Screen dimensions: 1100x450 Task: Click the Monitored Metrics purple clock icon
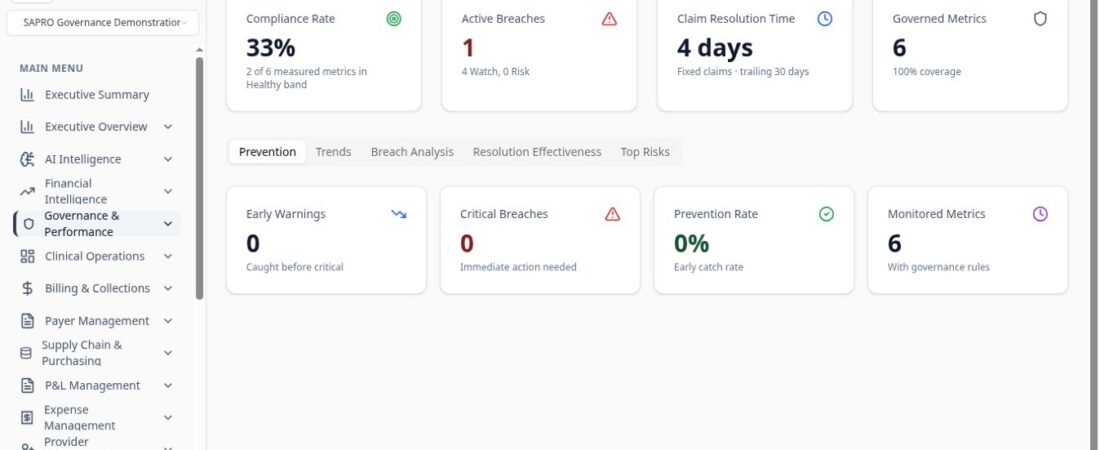1040,214
